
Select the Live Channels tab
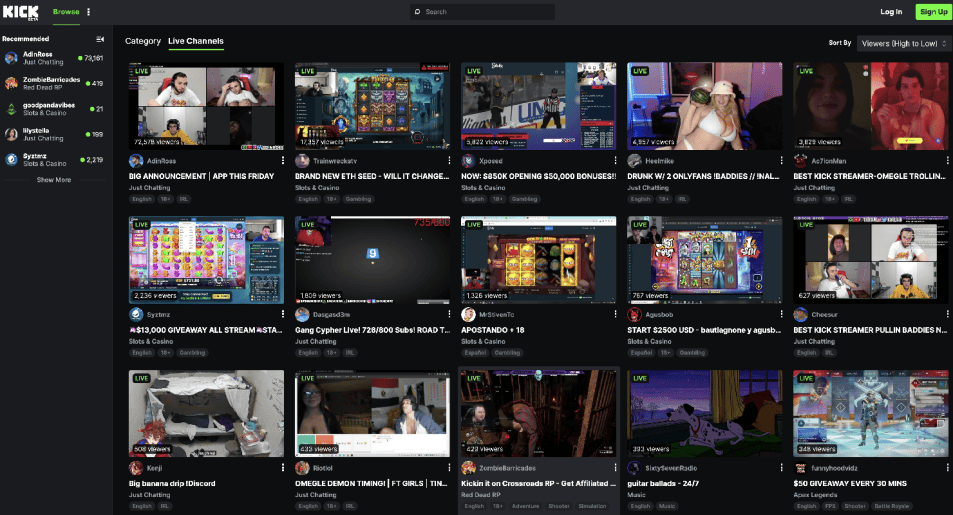click(x=196, y=41)
